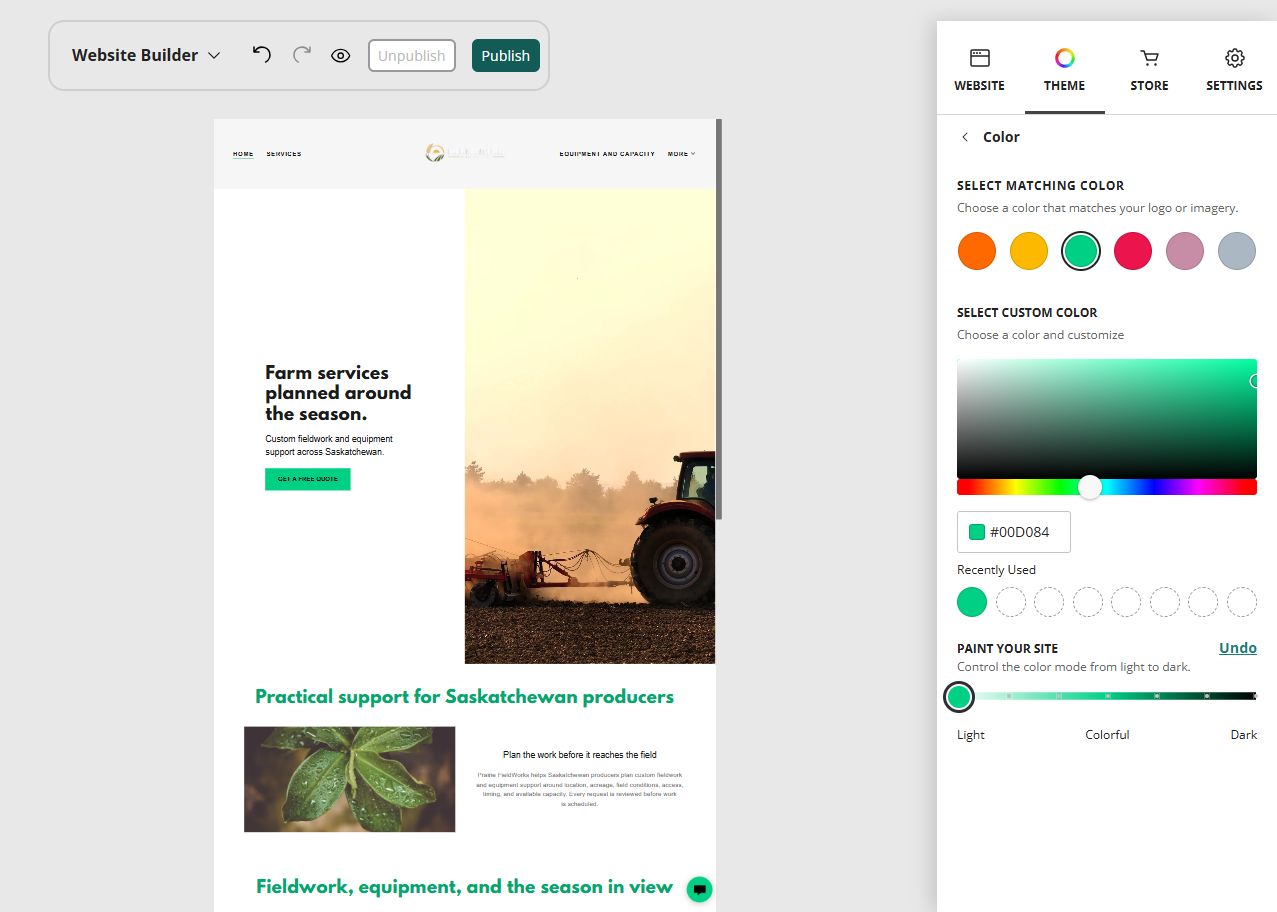Click the Publish button
Image resolution: width=1277 pixels, height=912 pixels.
coord(506,56)
